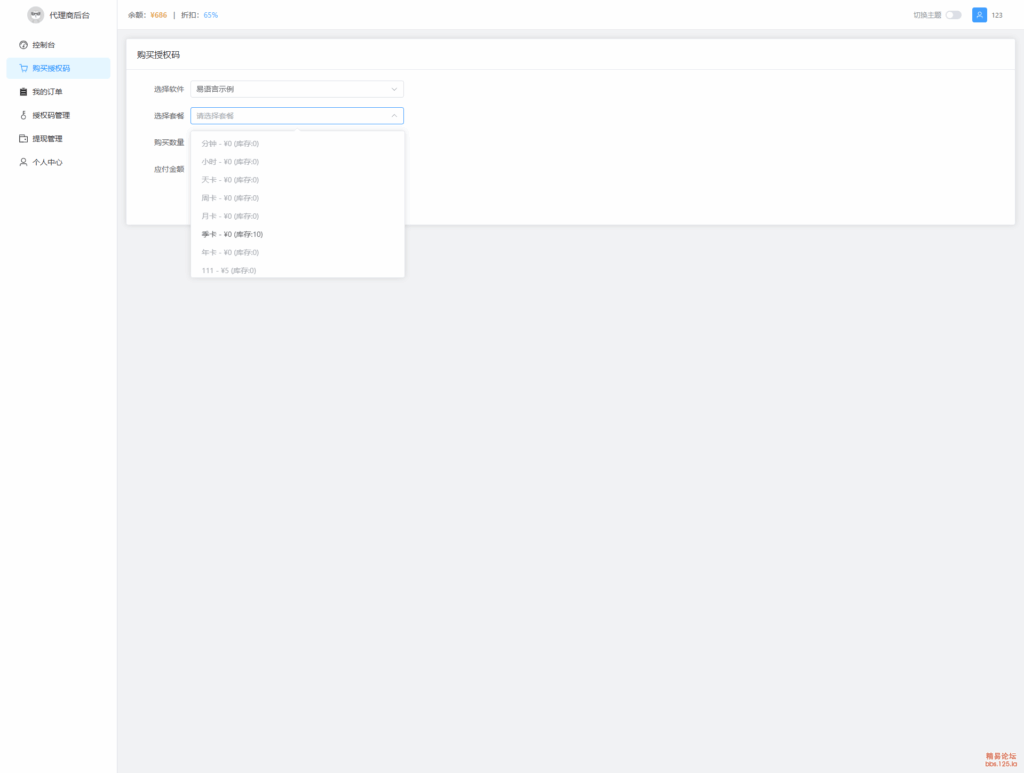Click the key icon beside 授权码管理

(23, 115)
